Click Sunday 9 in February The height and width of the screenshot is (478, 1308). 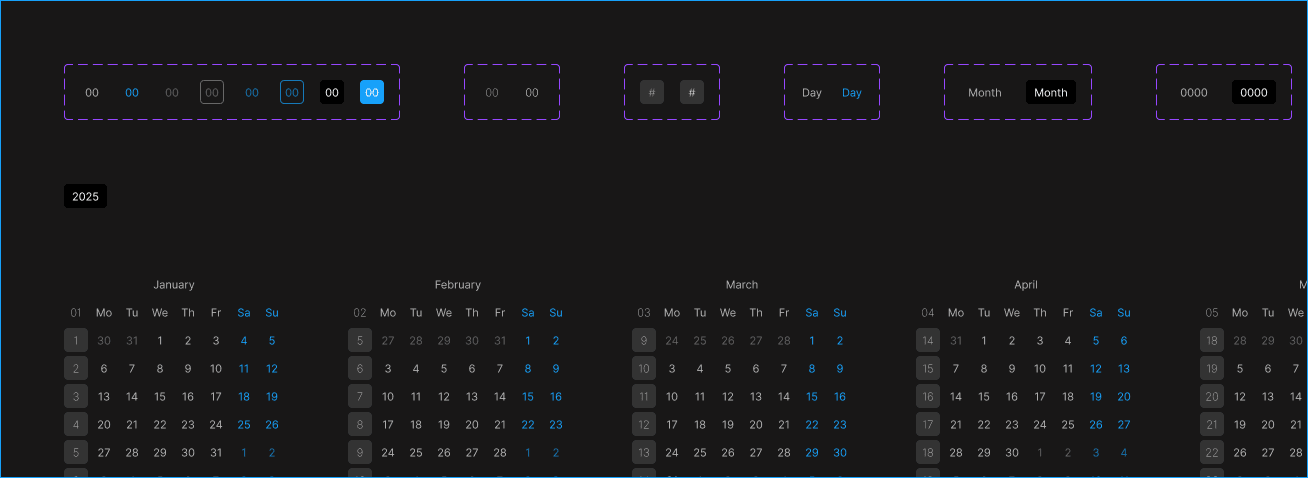click(556, 369)
